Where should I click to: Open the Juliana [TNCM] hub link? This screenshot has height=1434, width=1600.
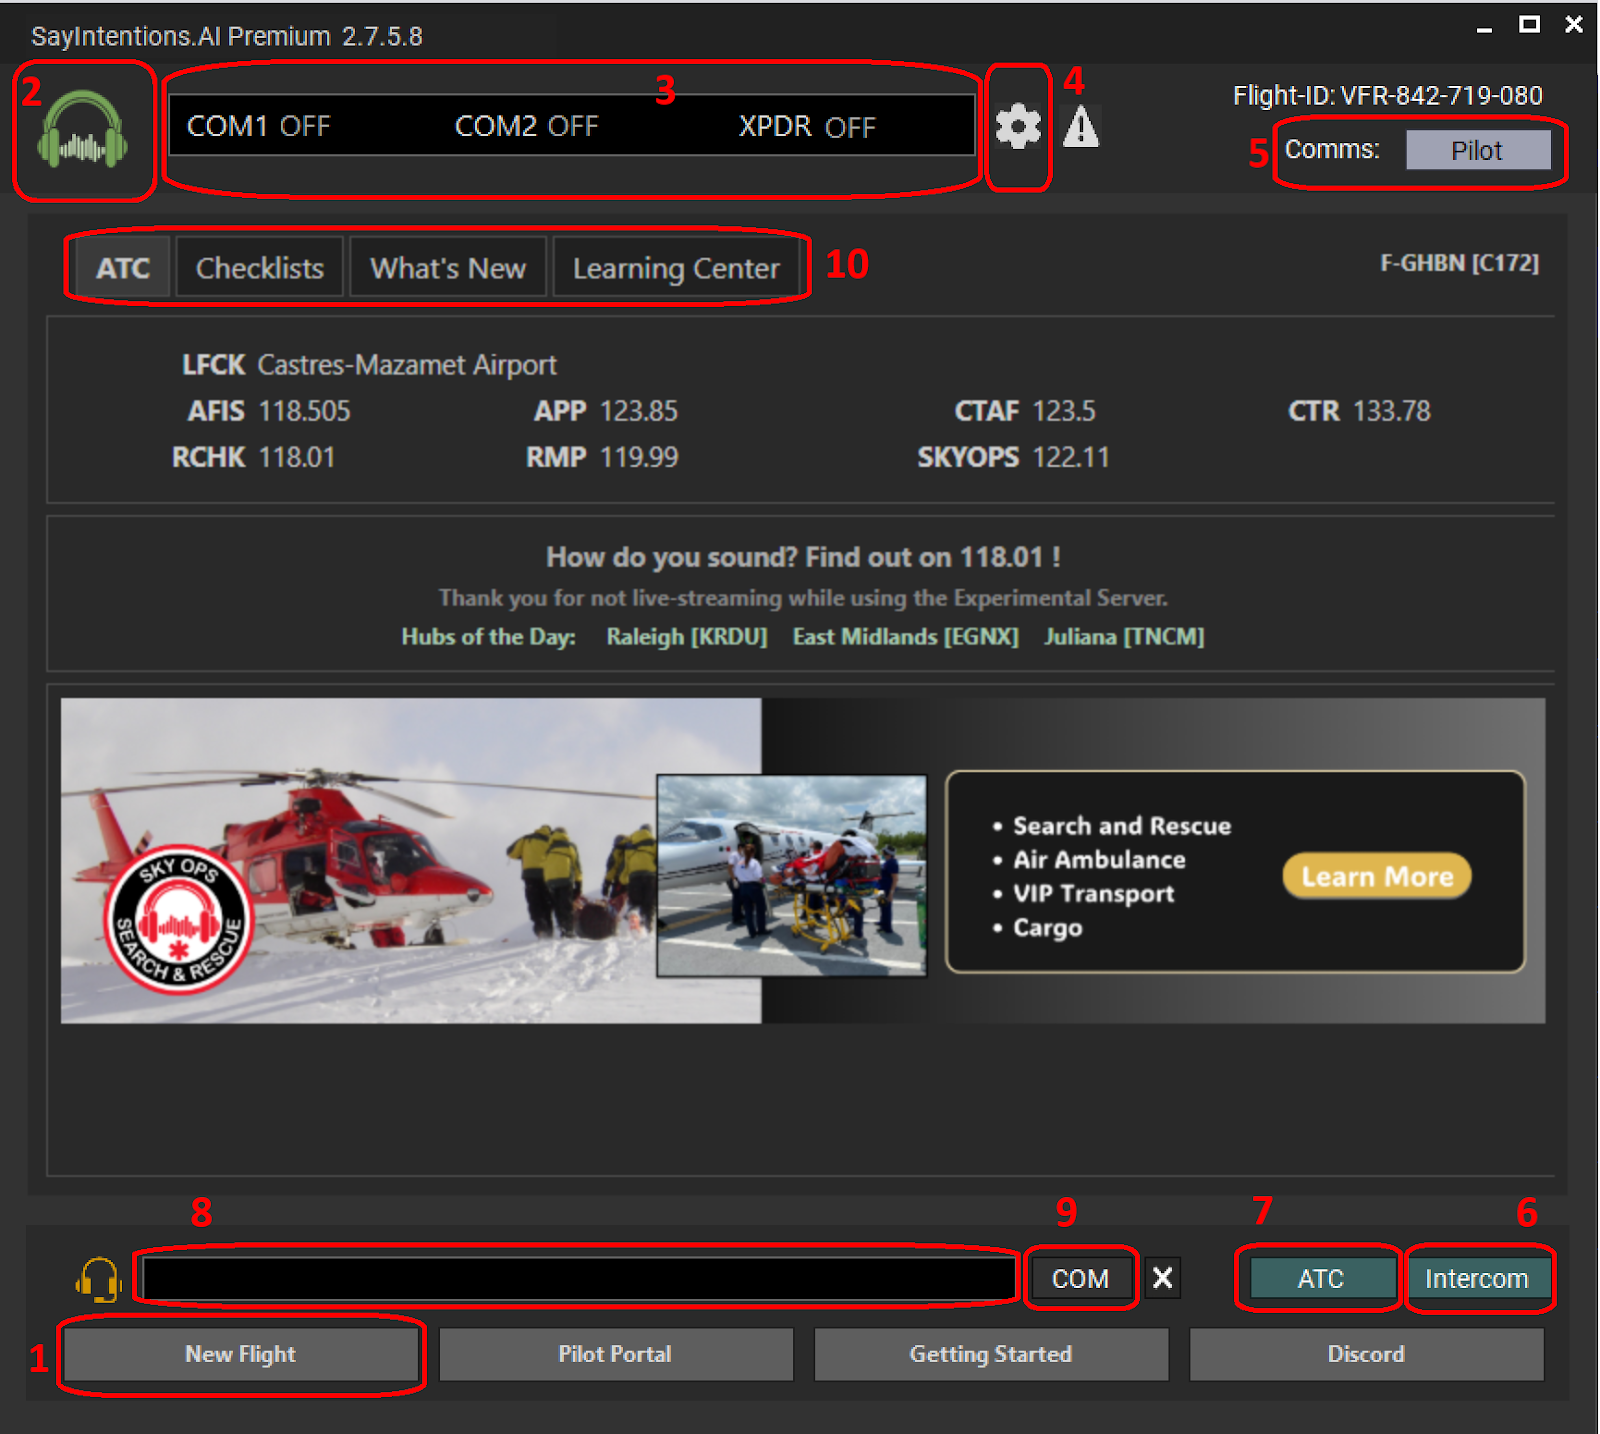pos(1124,637)
